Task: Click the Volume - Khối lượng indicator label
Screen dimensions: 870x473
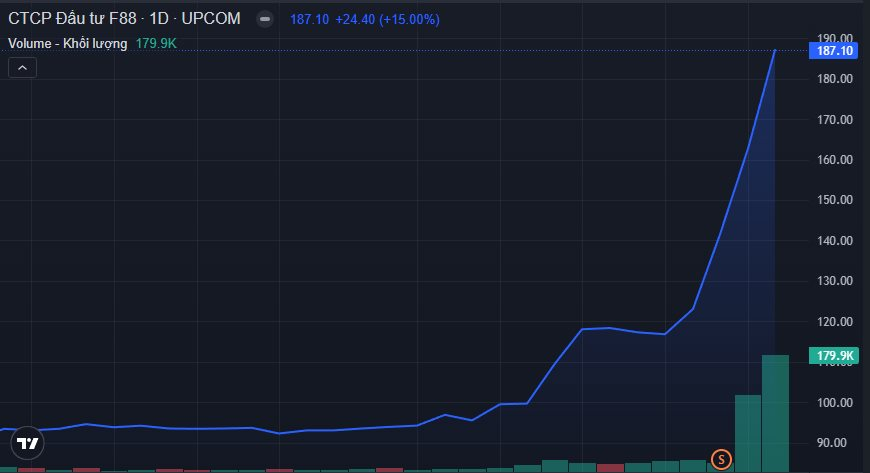Action: (68, 44)
